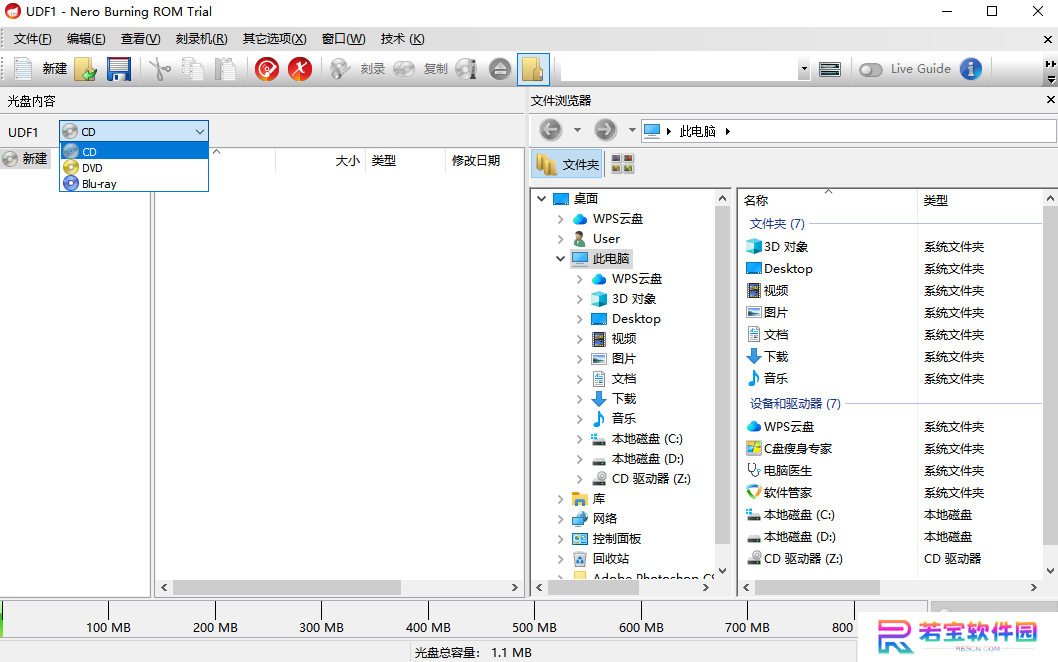Viewport: 1058px width, 662px height.
Task: Click the thumbnail view mode icon
Action: (622, 164)
